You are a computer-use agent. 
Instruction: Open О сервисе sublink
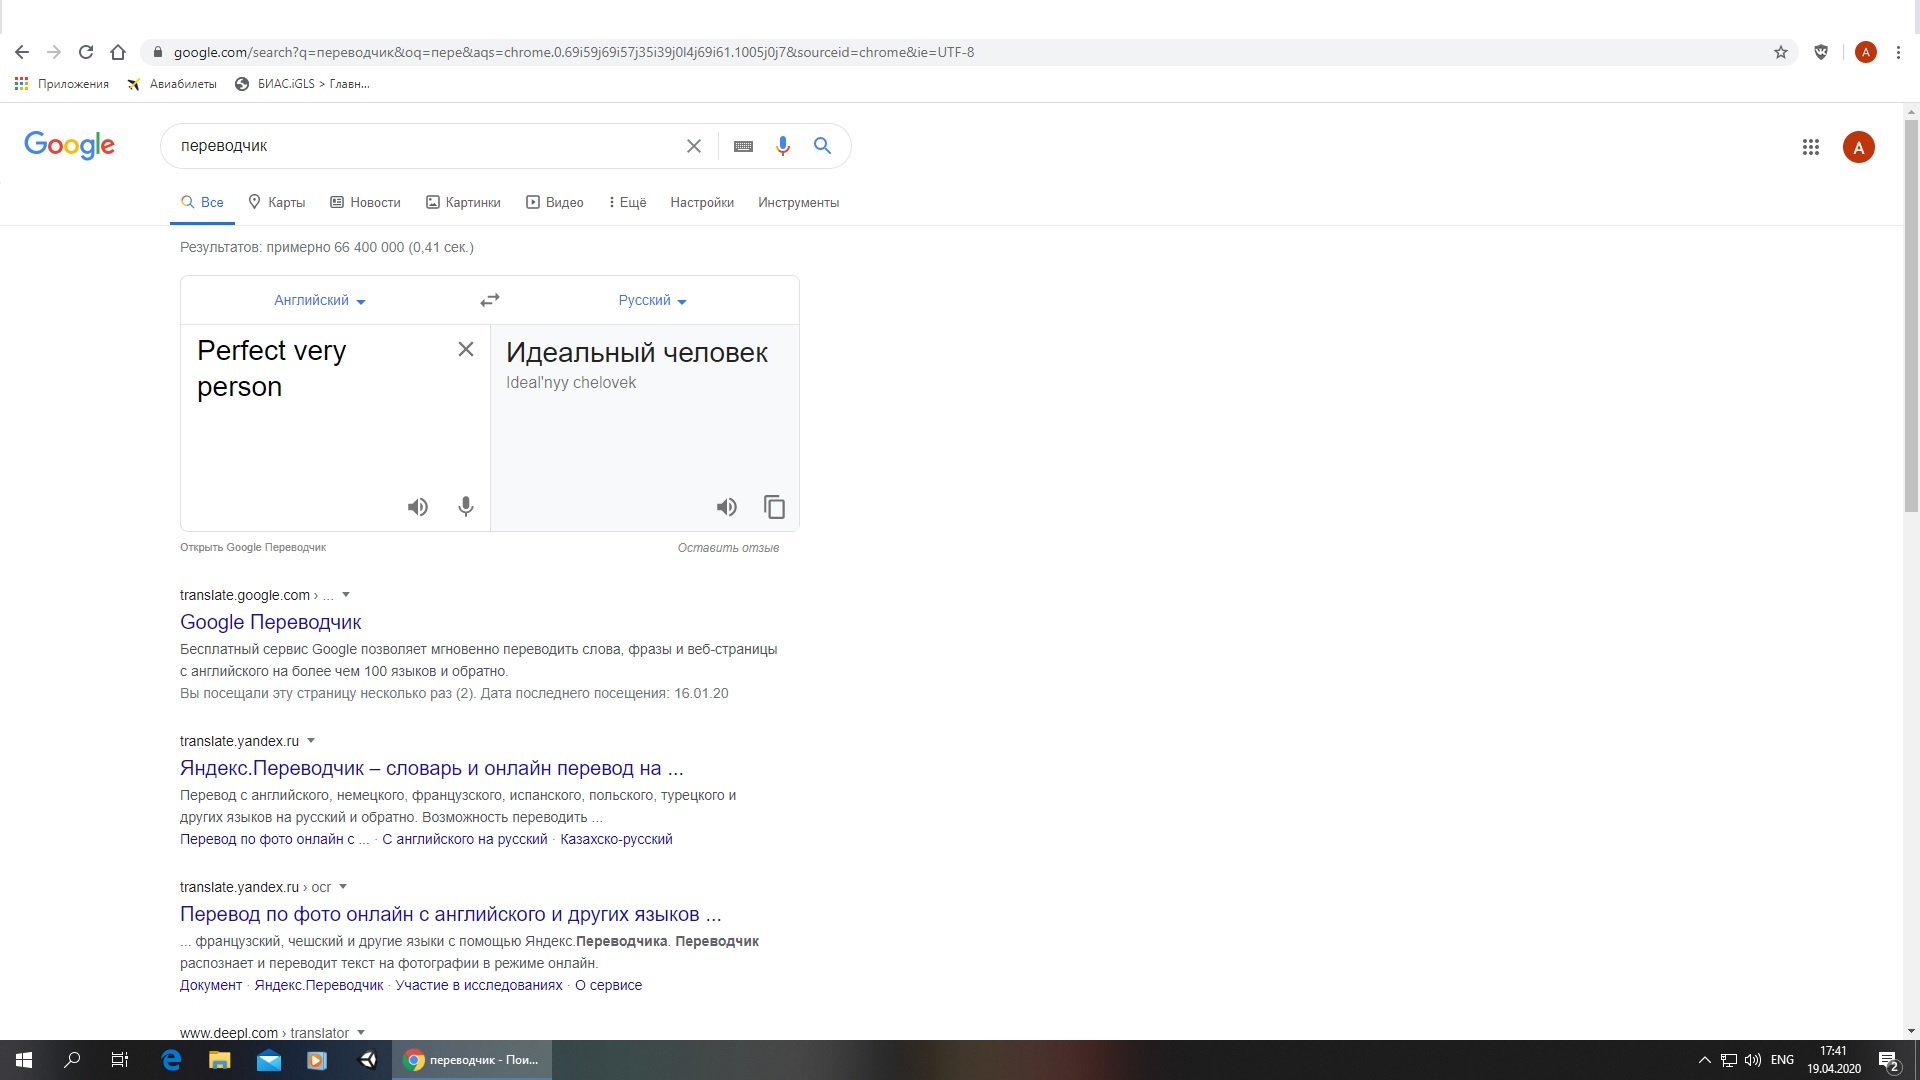[608, 985]
